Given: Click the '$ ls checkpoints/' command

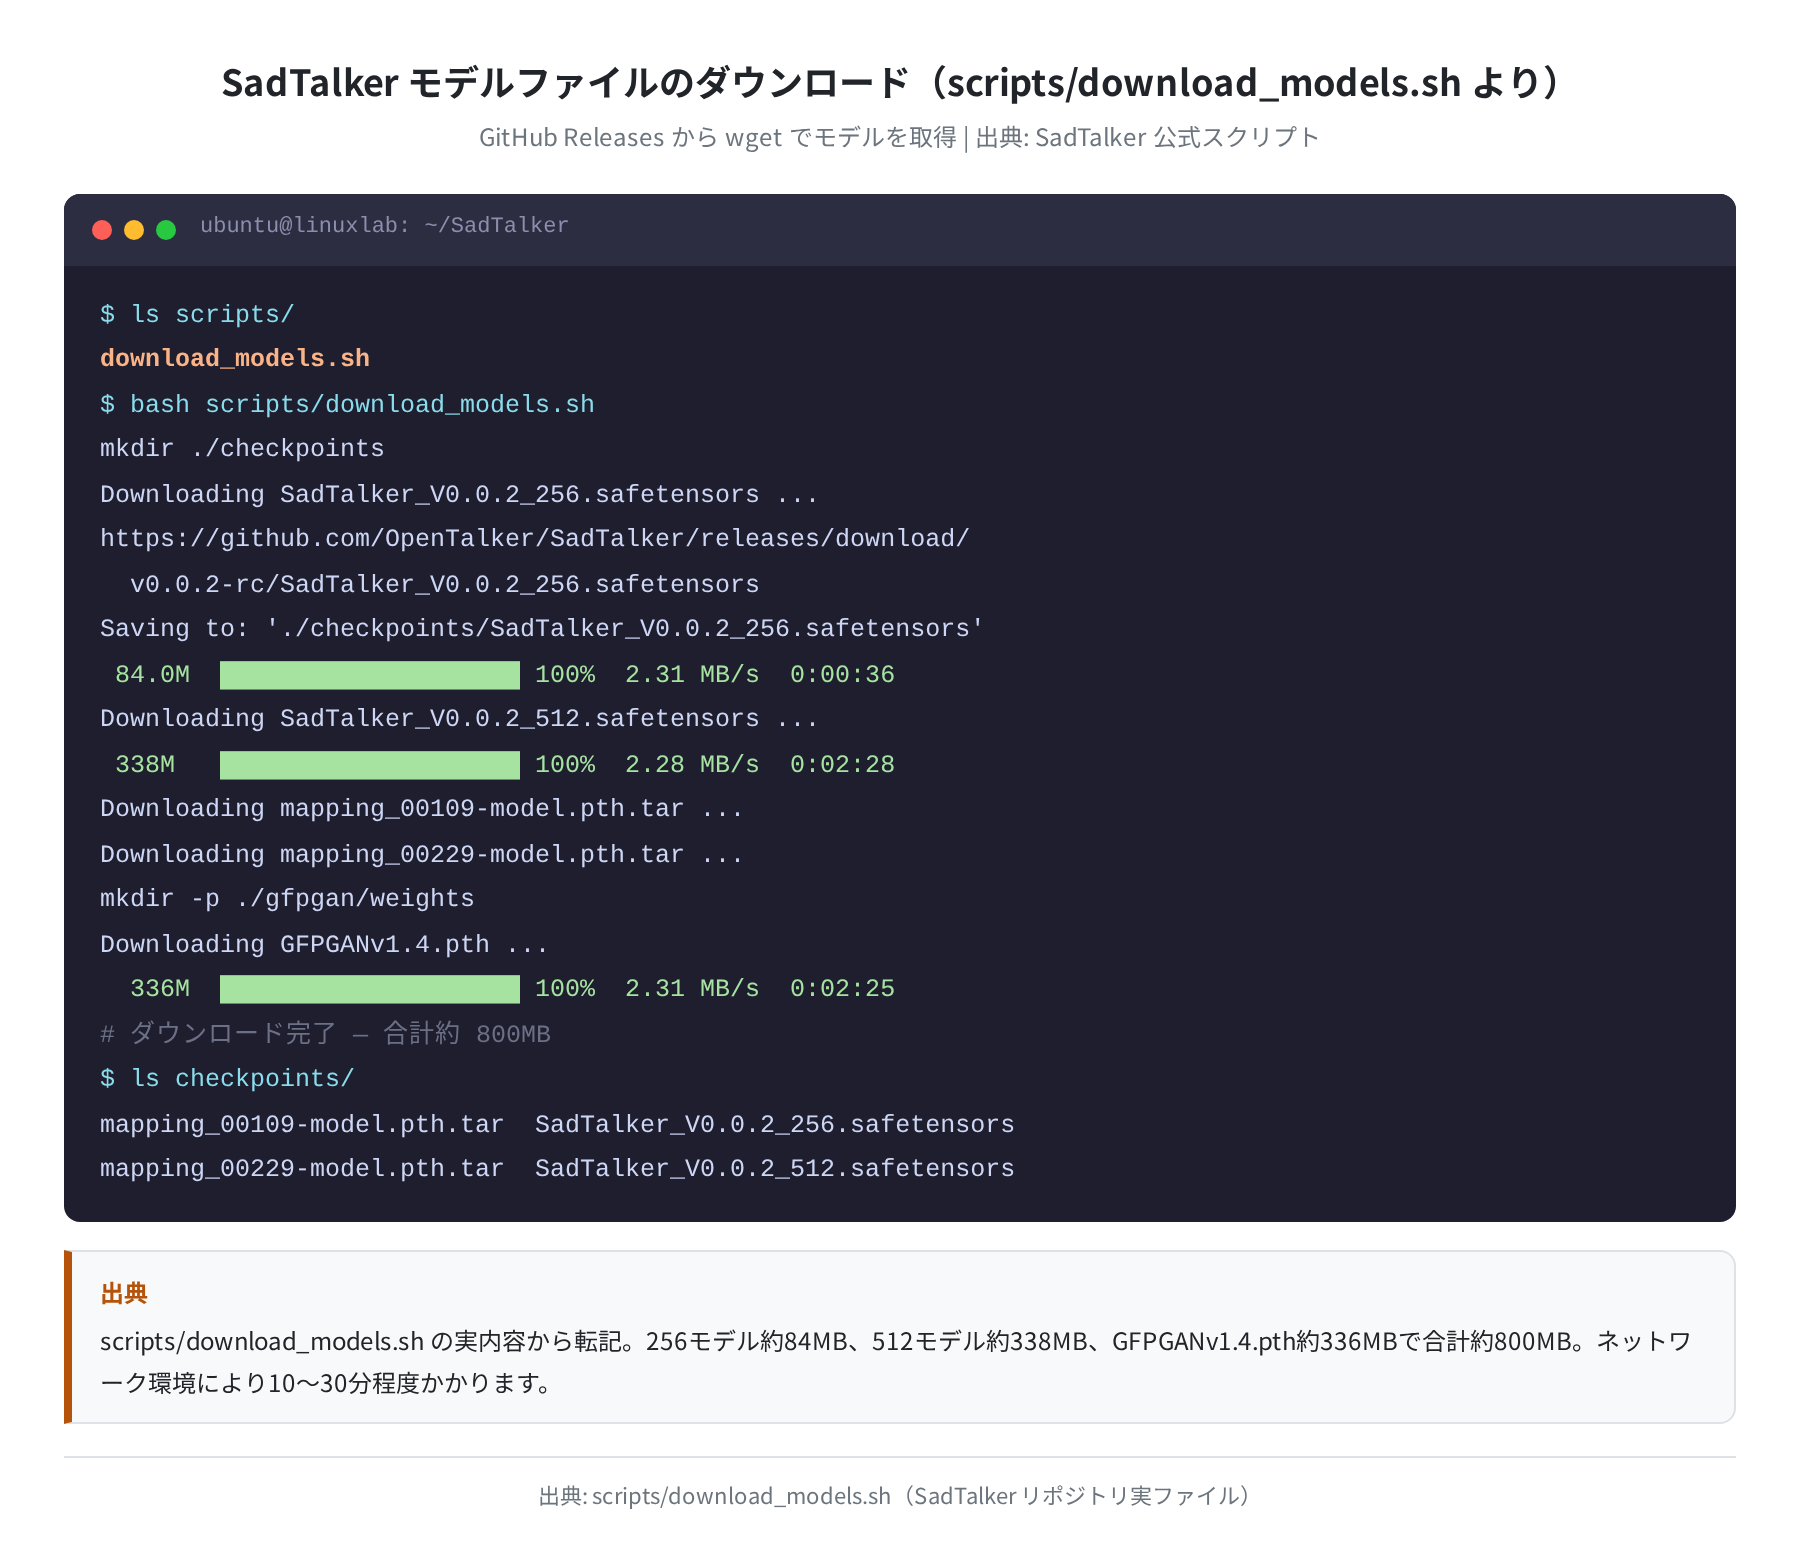Looking at the screenshot, I should (227, 1078).
